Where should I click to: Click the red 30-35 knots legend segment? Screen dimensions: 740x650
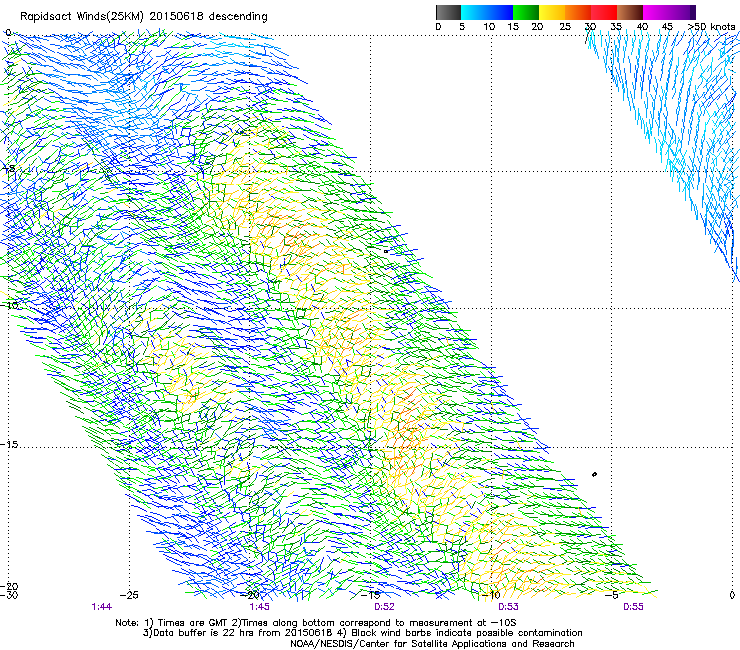pyautogui.click(x=604, y=12)
